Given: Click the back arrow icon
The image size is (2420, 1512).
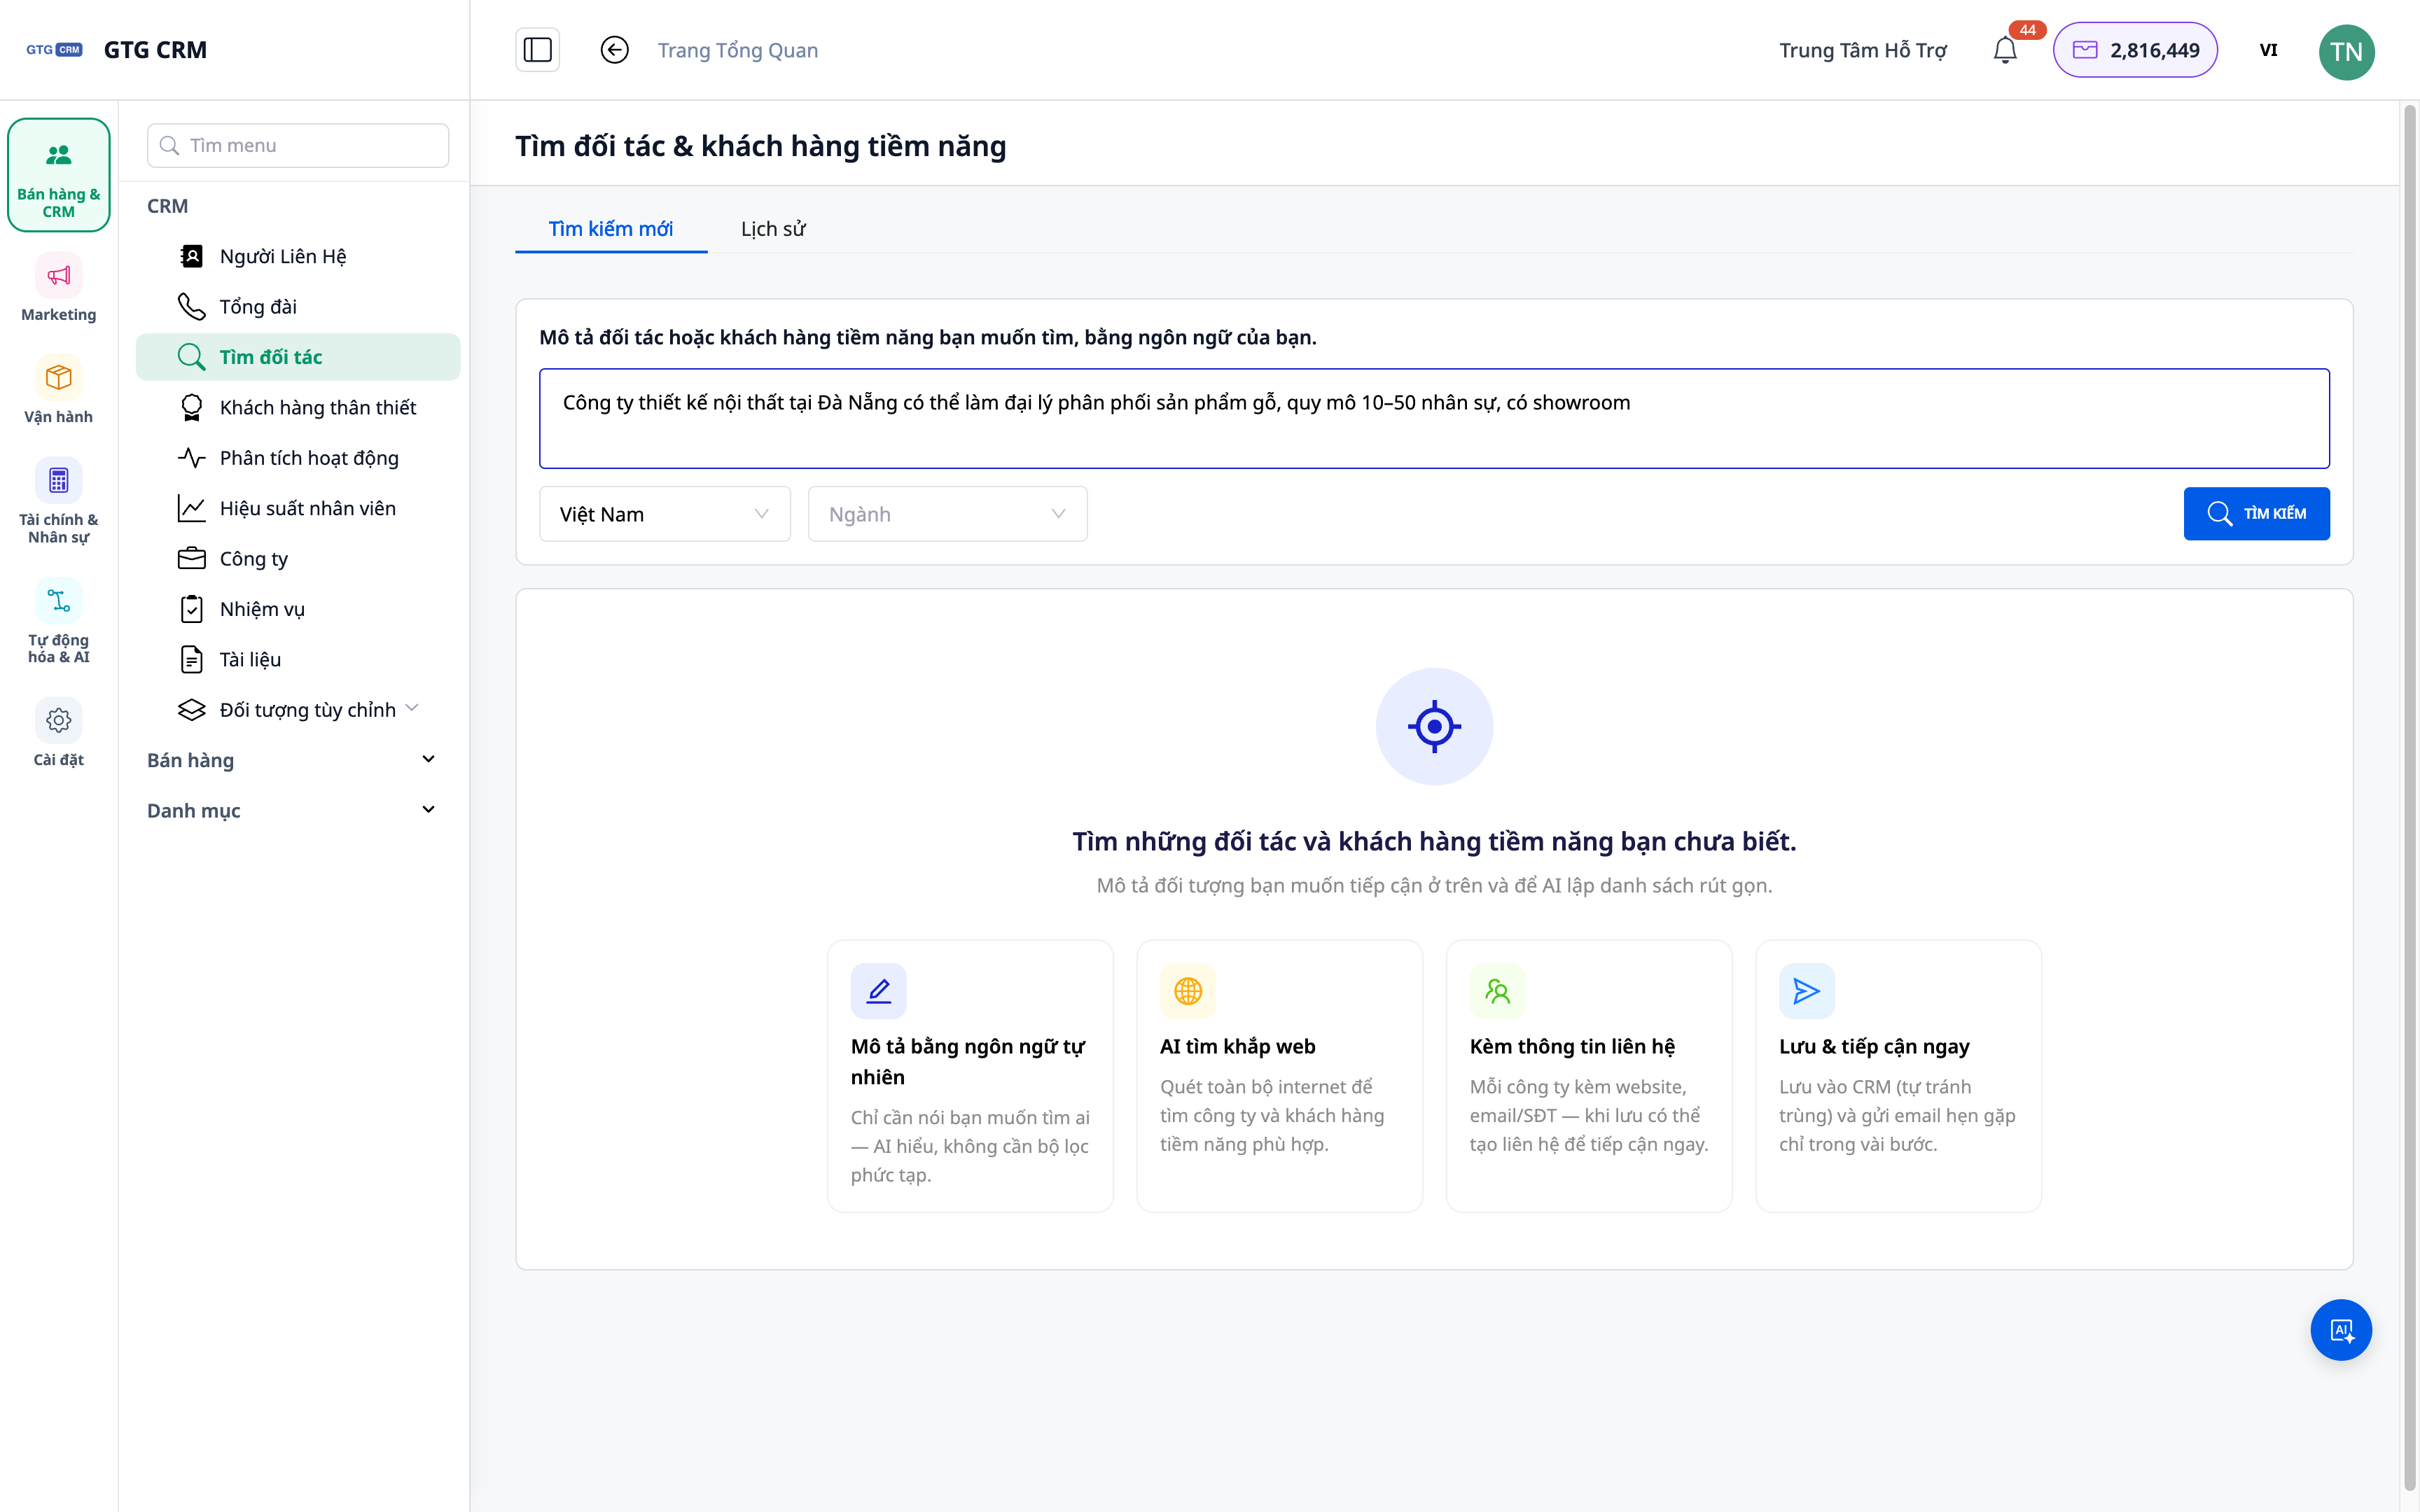Looking at the screenshot, I should pyautogui.click(x=614, y=50).
